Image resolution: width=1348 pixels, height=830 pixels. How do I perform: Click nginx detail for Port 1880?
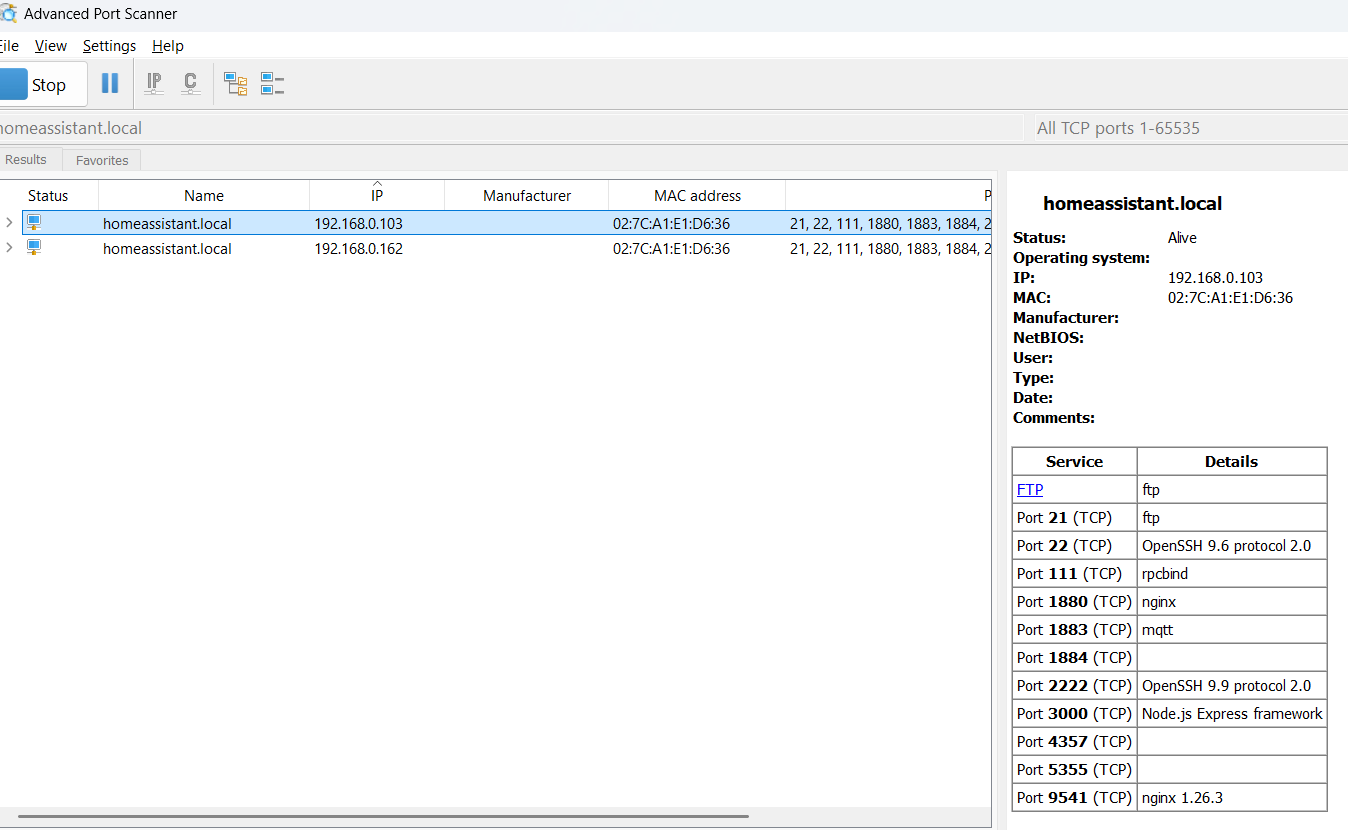1232,602
